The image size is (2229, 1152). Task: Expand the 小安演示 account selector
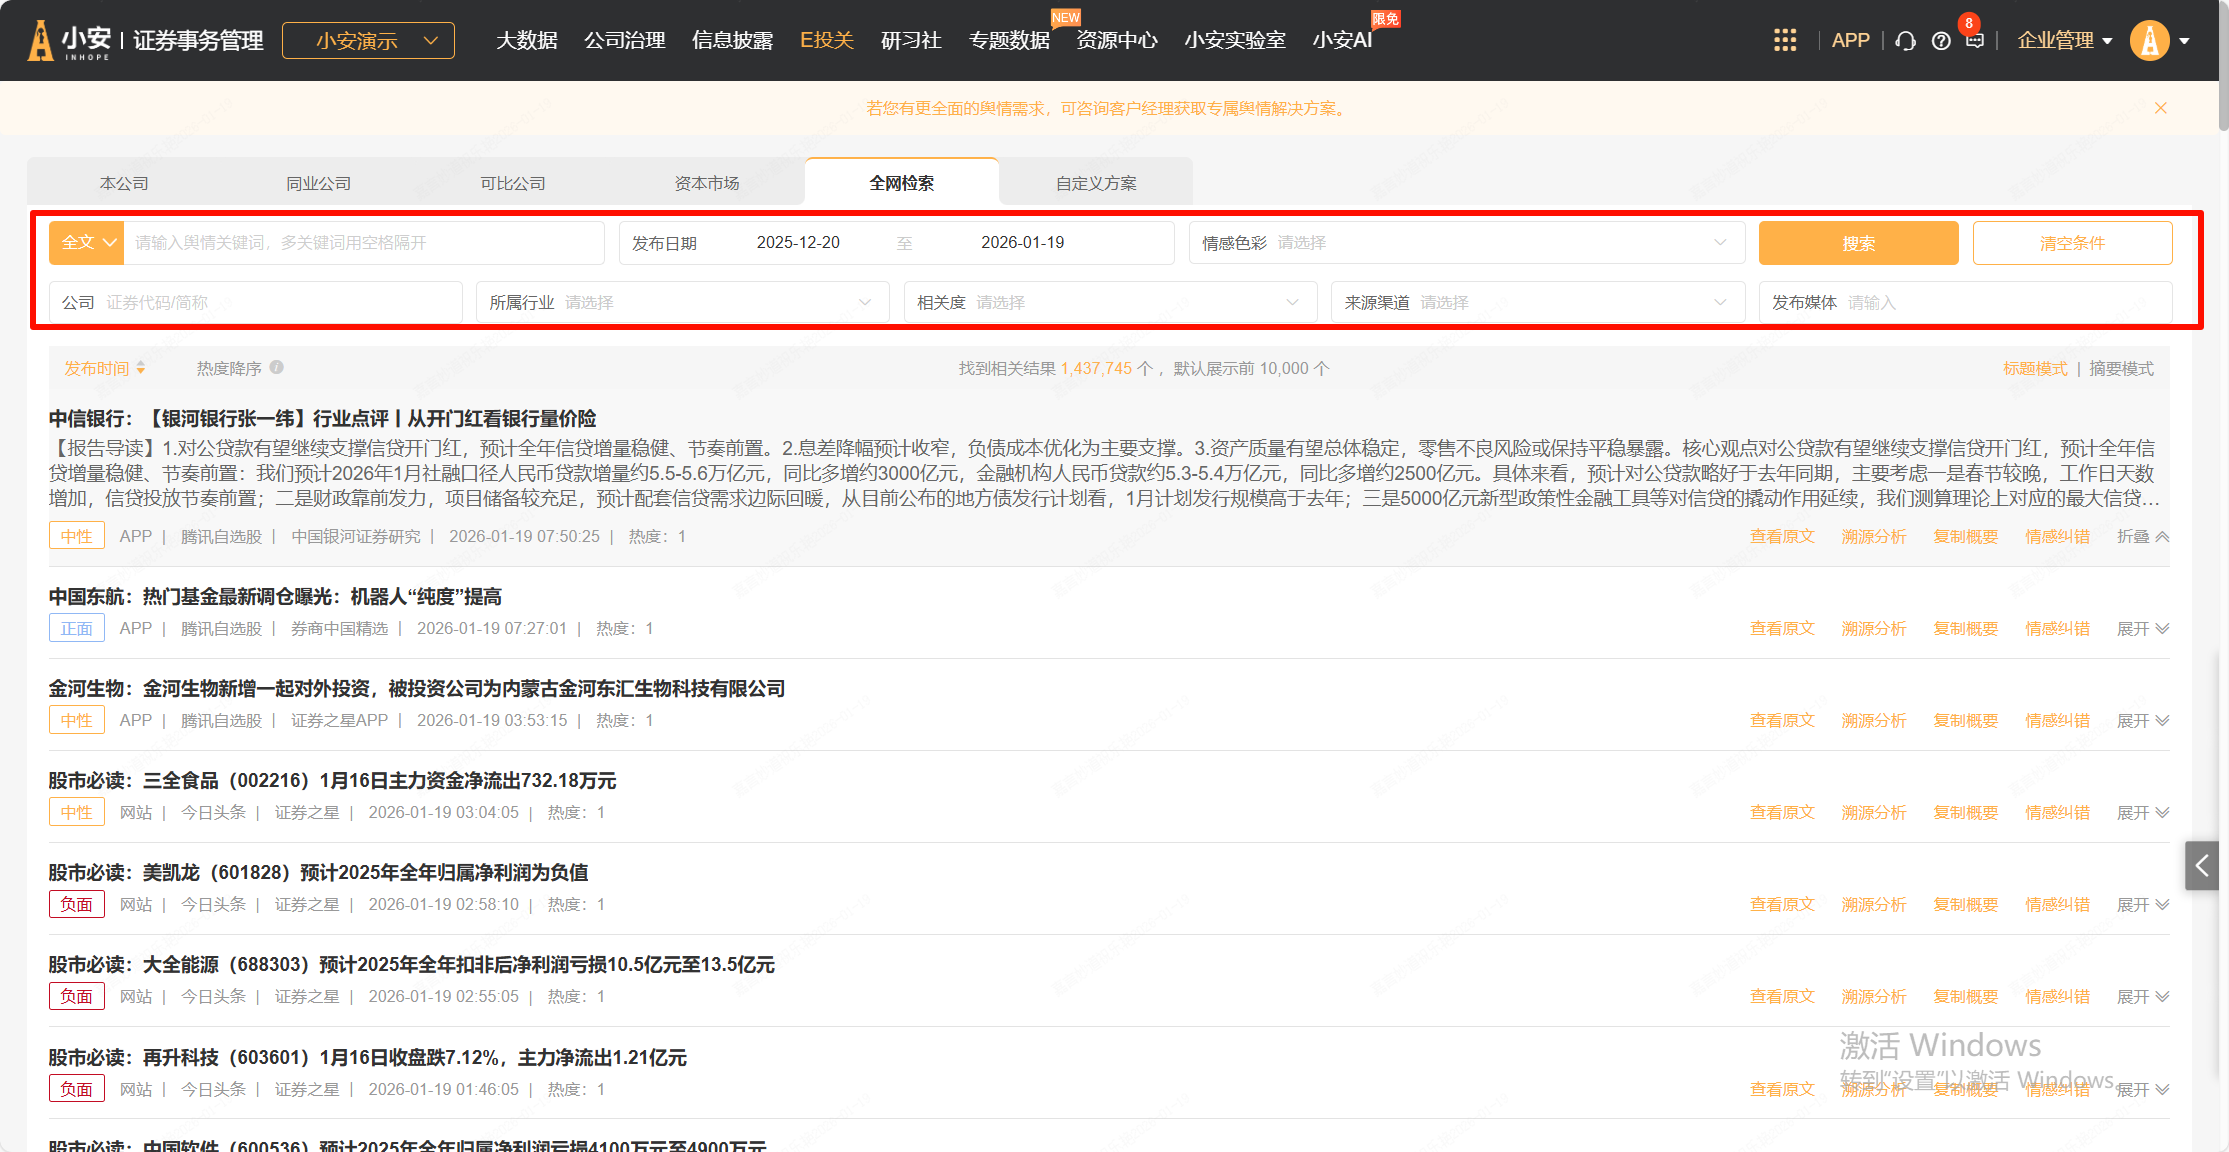pyautogui.click(x=368, y=41)
